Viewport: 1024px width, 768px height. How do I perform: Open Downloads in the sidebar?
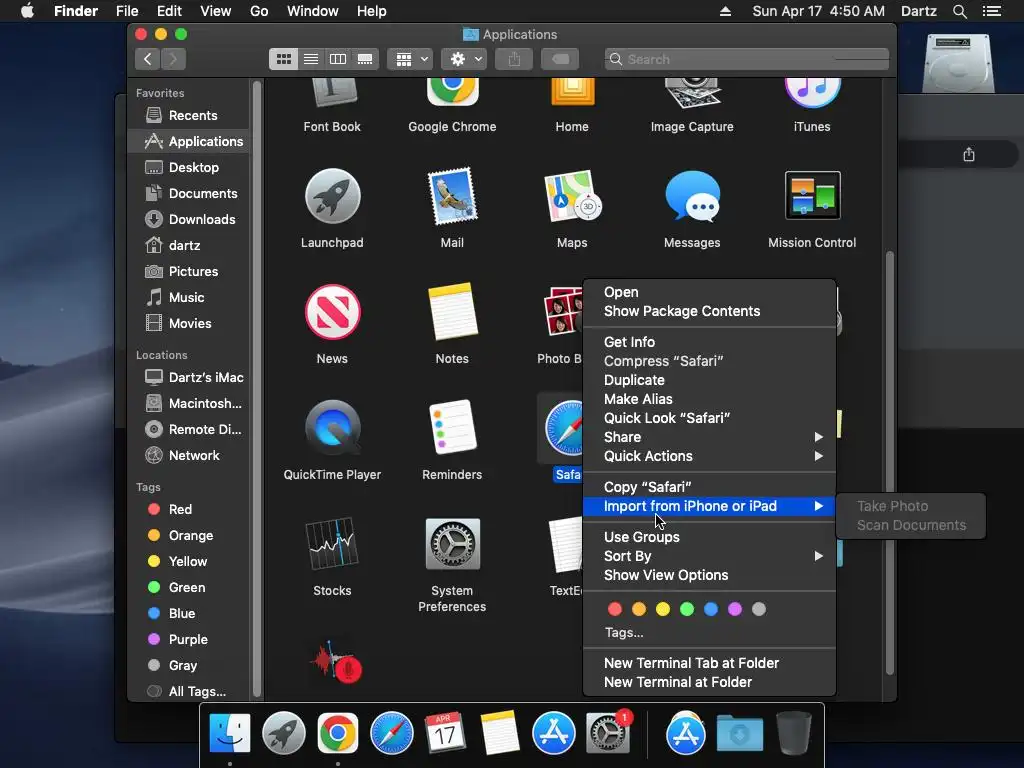coord(189,219)
